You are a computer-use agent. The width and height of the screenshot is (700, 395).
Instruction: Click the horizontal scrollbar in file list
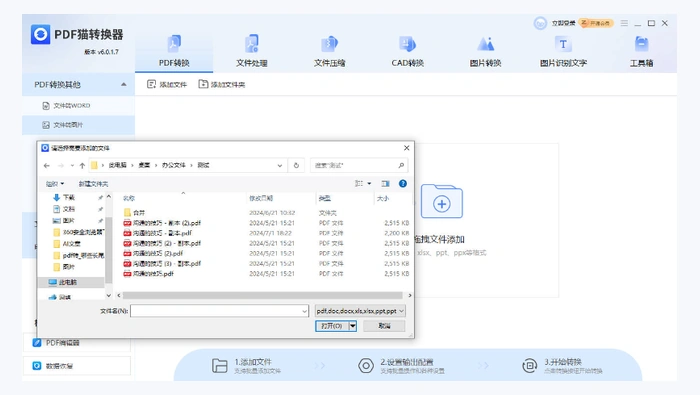262,295
